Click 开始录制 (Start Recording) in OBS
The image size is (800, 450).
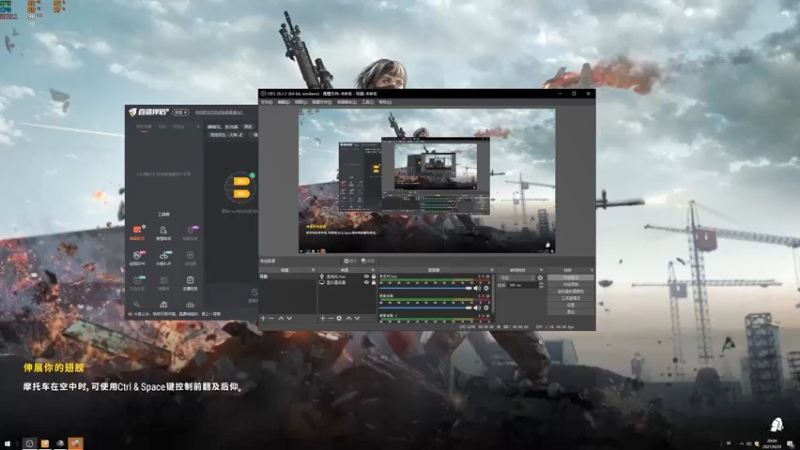click(570, 284)
